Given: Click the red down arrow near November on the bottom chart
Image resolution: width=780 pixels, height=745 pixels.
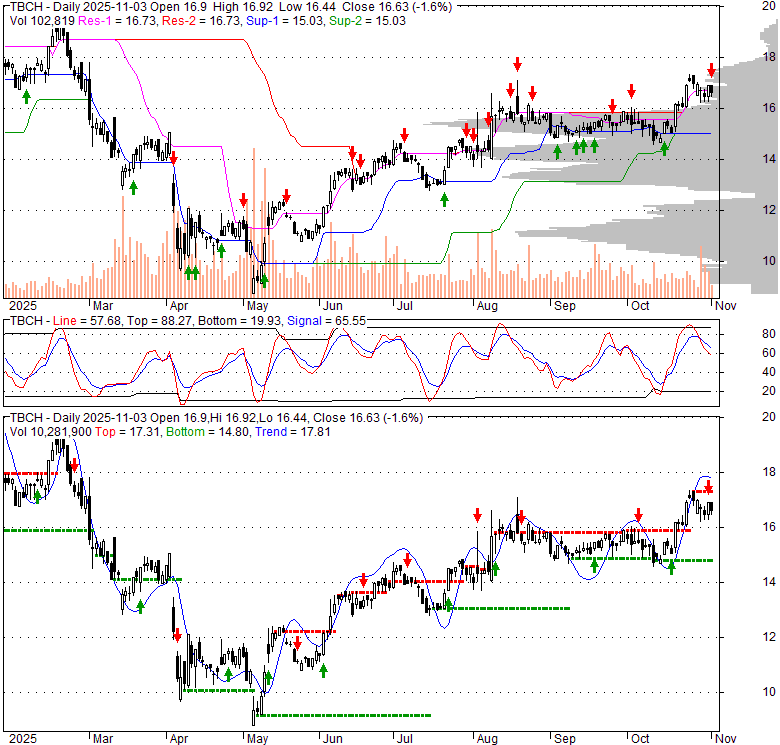Looking at the screenshot, I should click(x=708, y=486).
